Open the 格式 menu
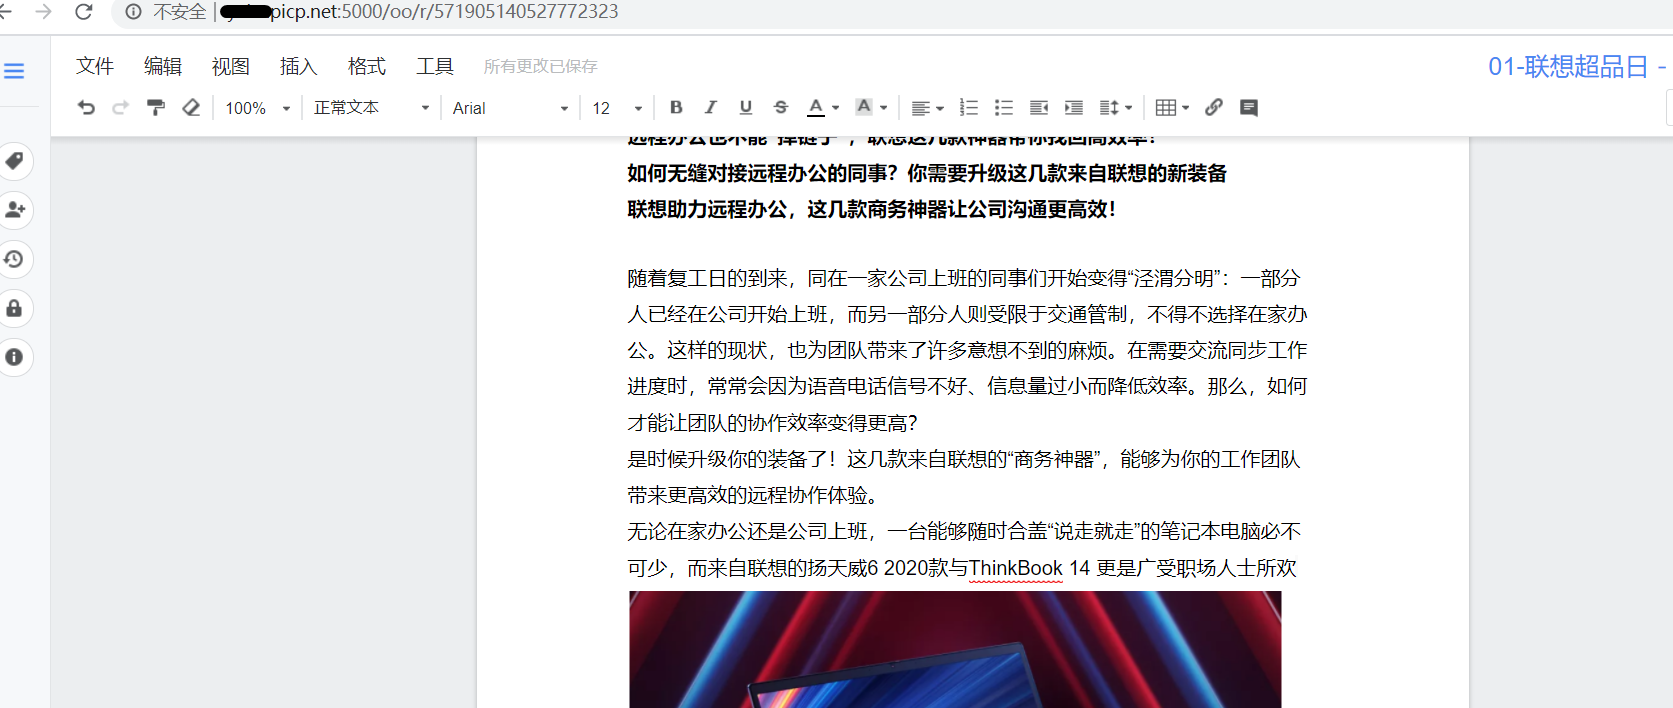Screen dimensions: 1673x708 pos(367,66)
